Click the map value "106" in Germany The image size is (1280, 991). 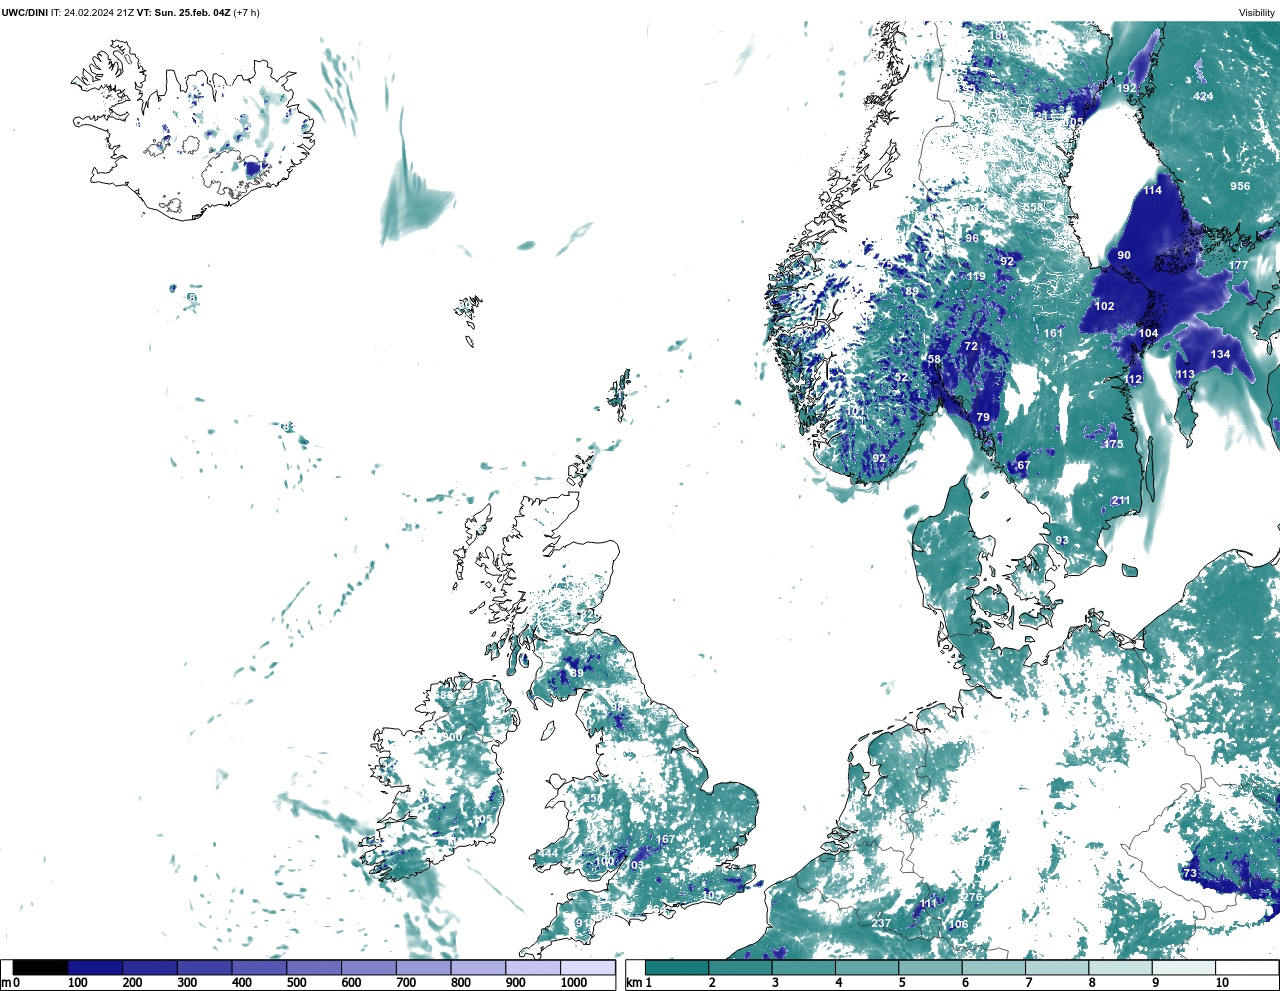point(958,924)
